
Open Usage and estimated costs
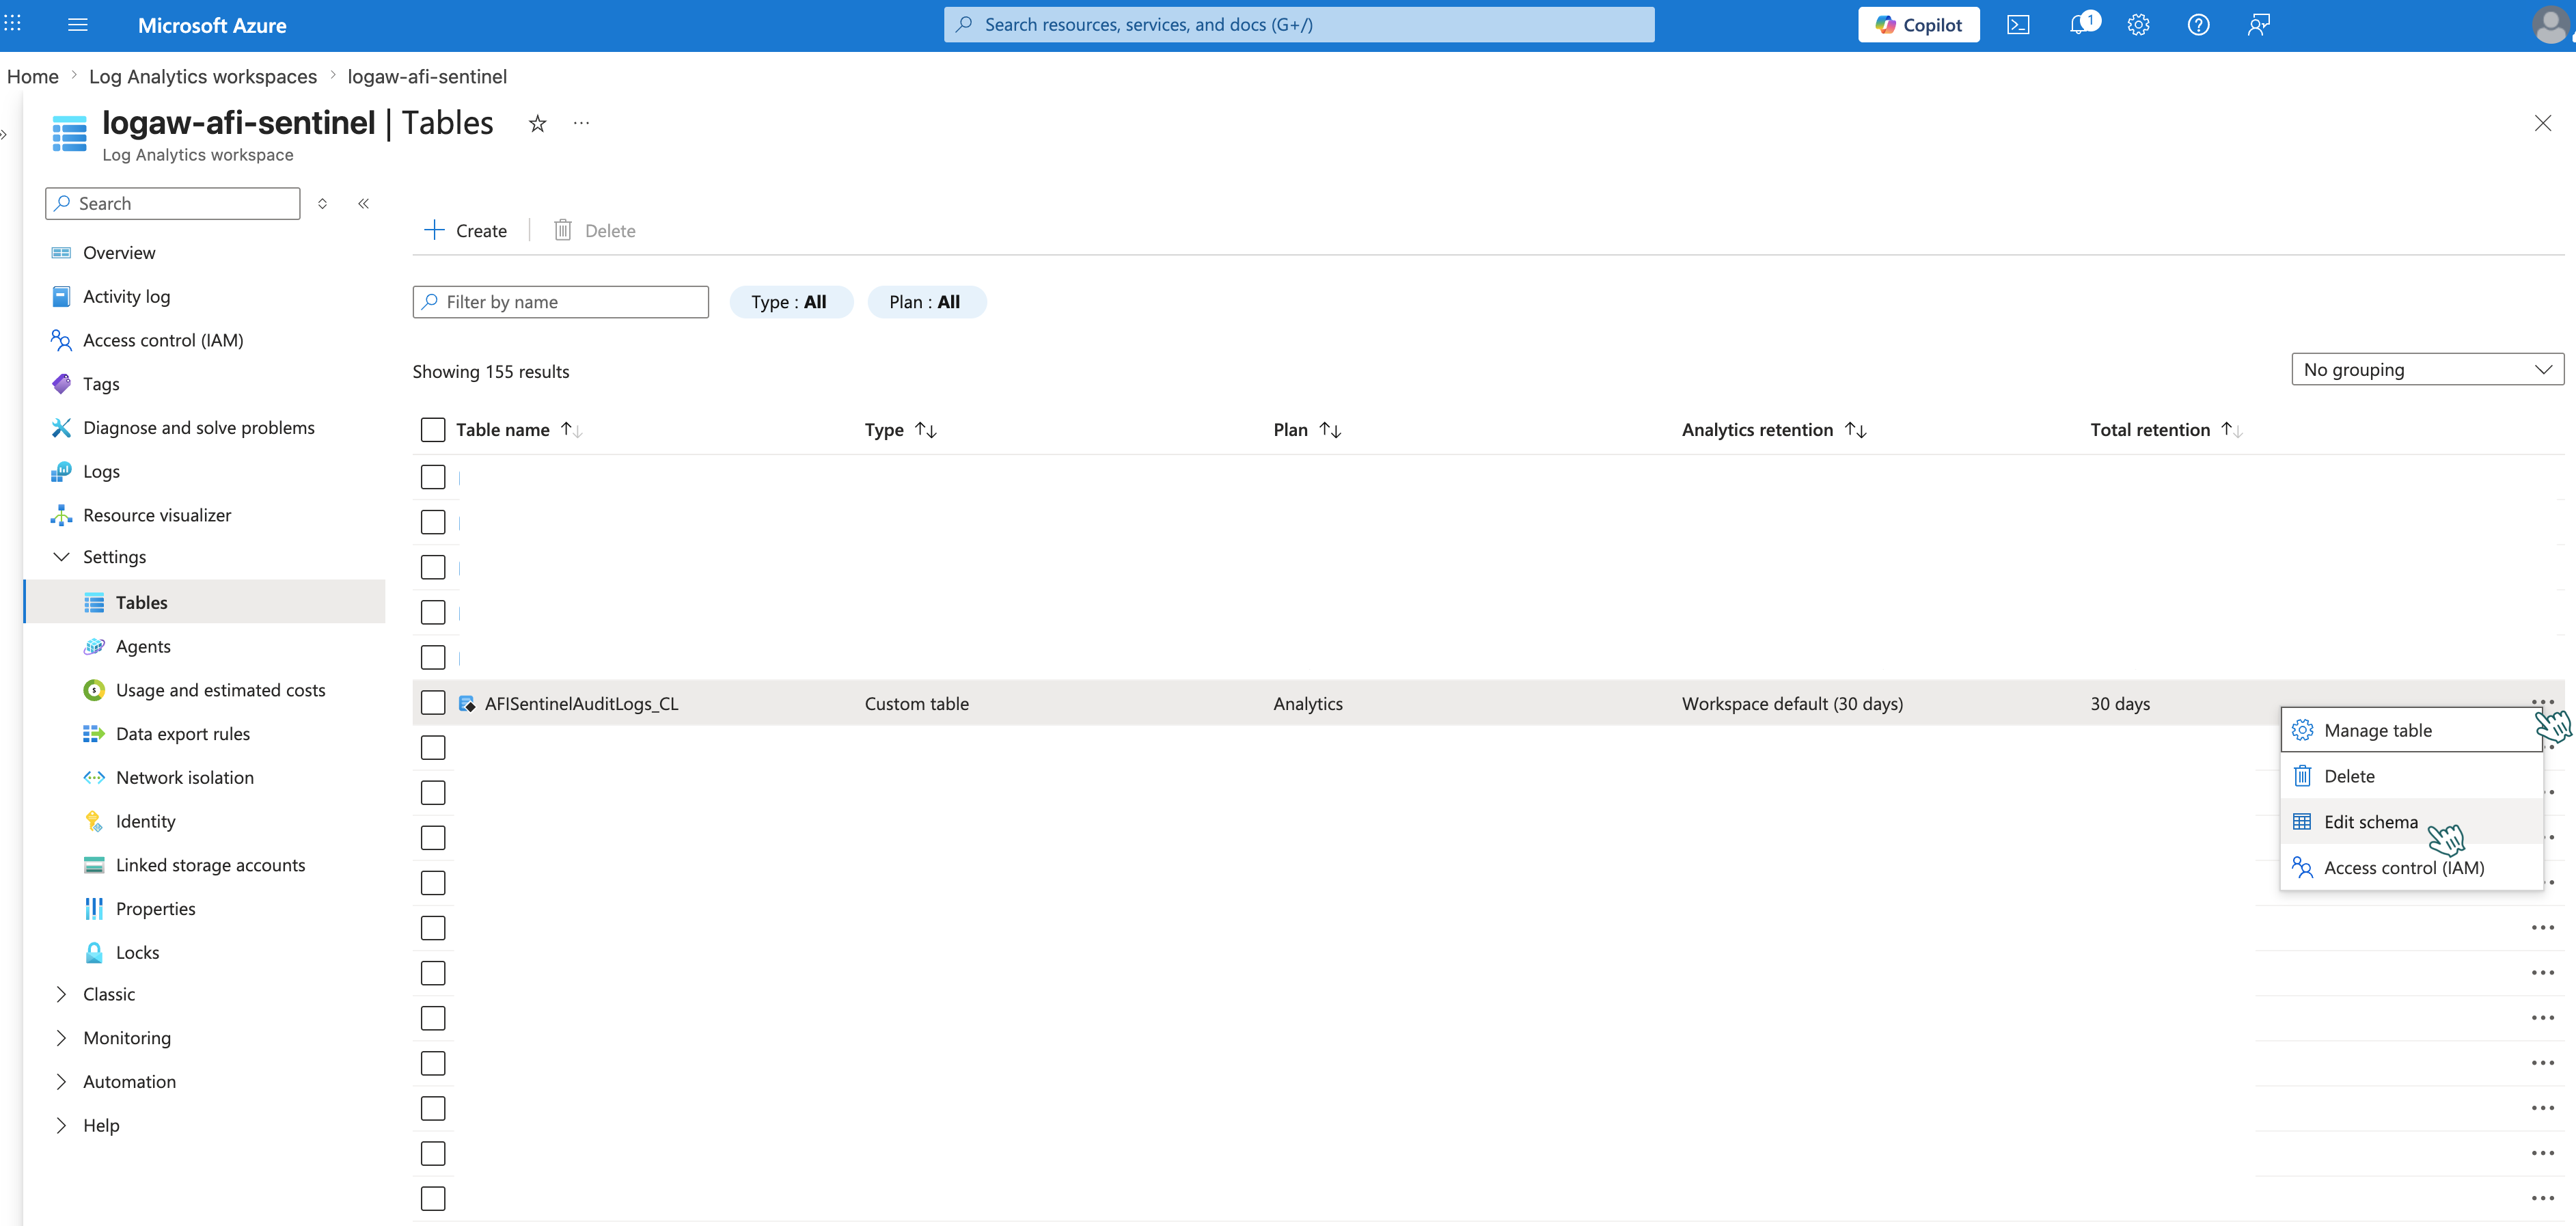220,690
